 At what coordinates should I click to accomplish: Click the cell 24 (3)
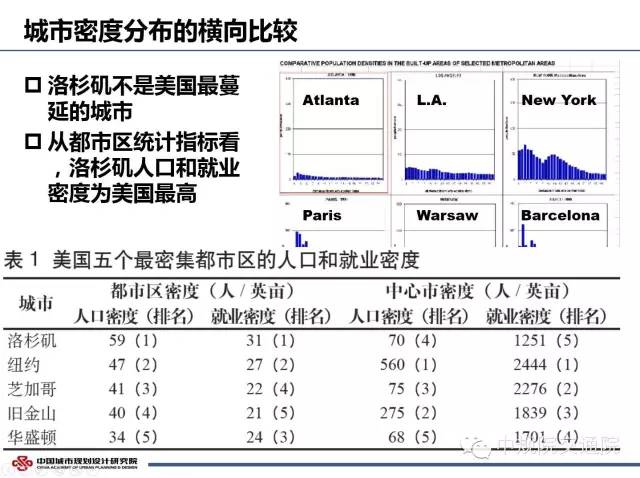[x=270, y=437]
